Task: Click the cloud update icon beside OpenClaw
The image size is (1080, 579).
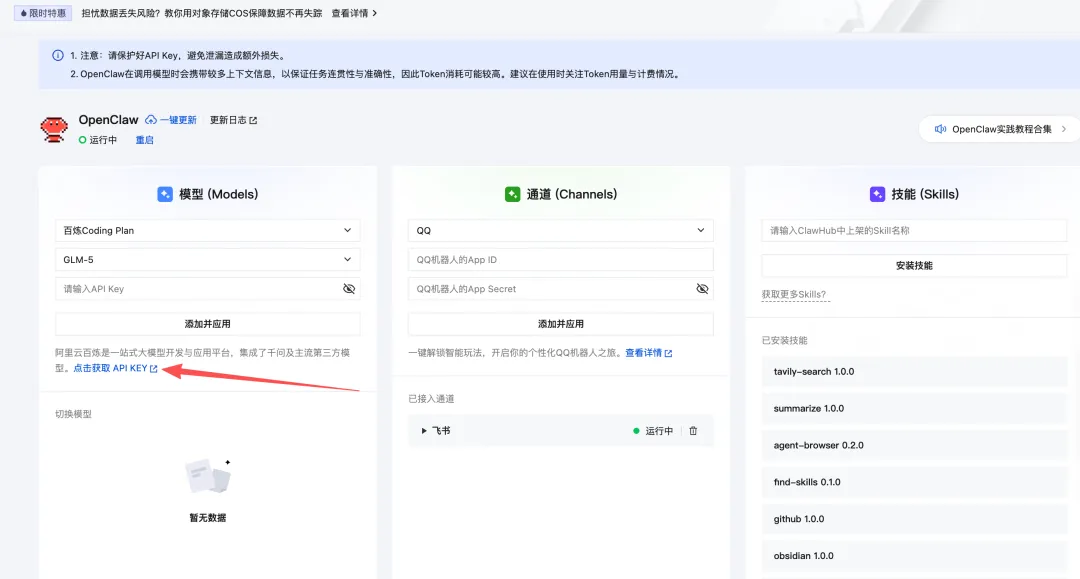Action: pyautogui.click(x=151, y=120)
